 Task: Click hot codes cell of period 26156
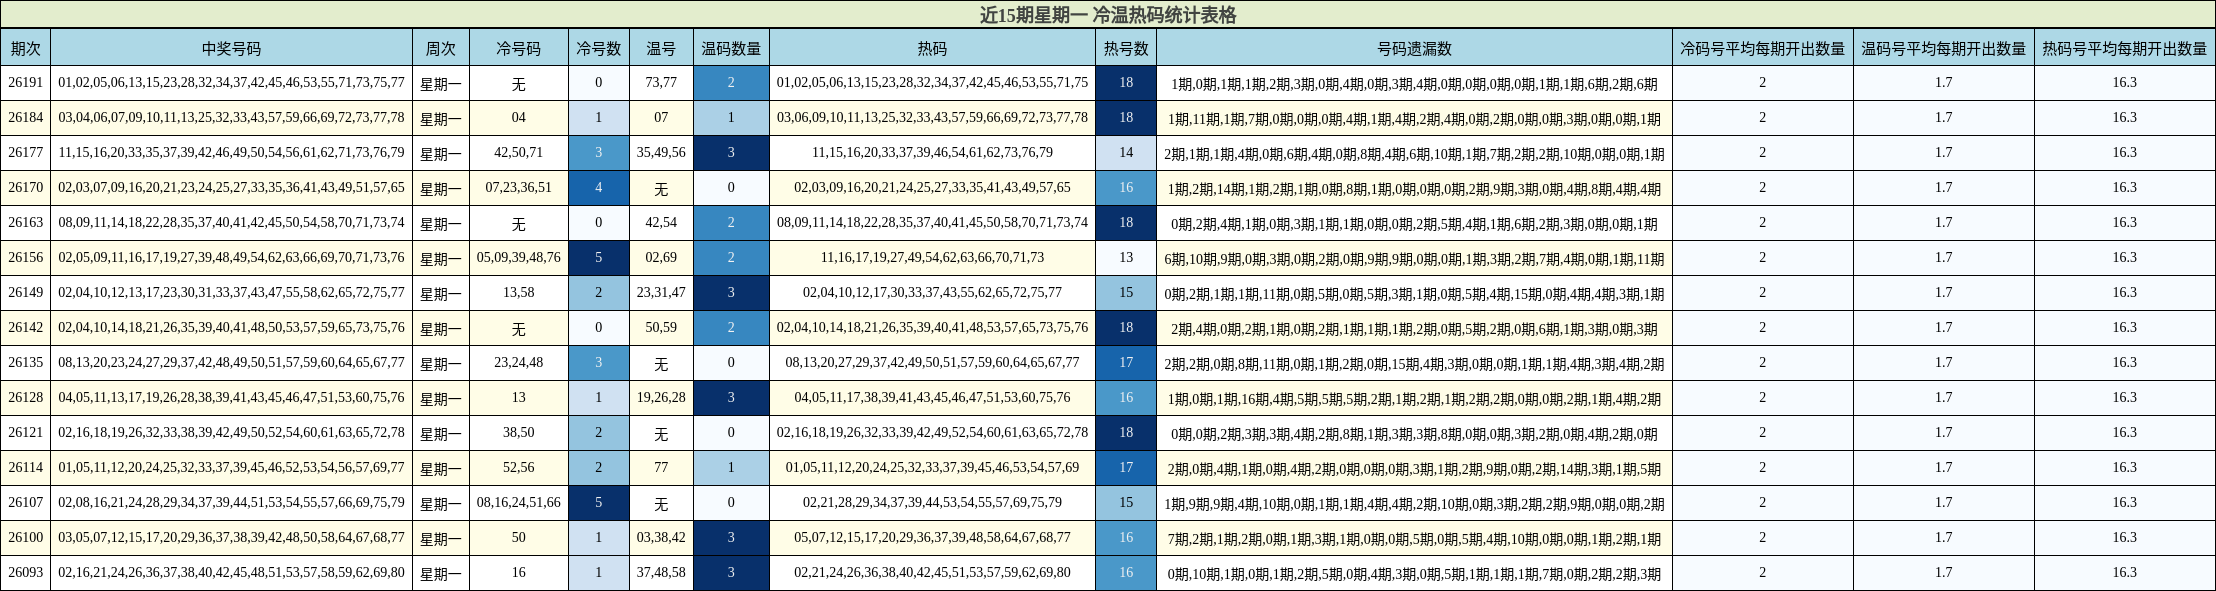click(932, 258)
